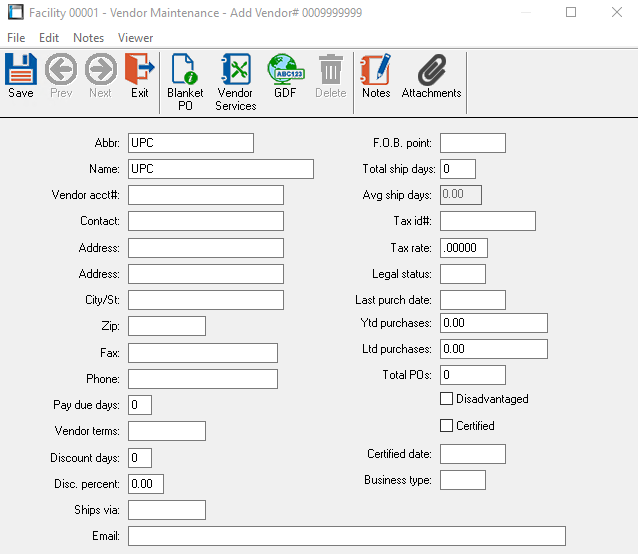Click the Vendor terms field
This screenshot has width=638, height=554.
pyautogui.click(x=166, y=431)
